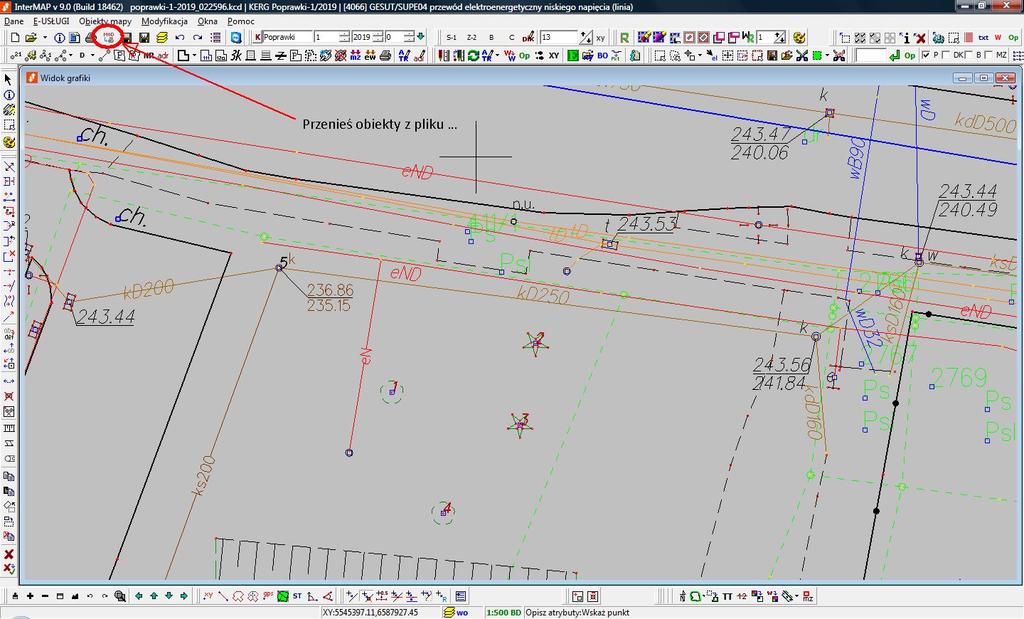1024x619 pixels.
Task: Pan map left with green left arrow
Action: pos(139,595)
